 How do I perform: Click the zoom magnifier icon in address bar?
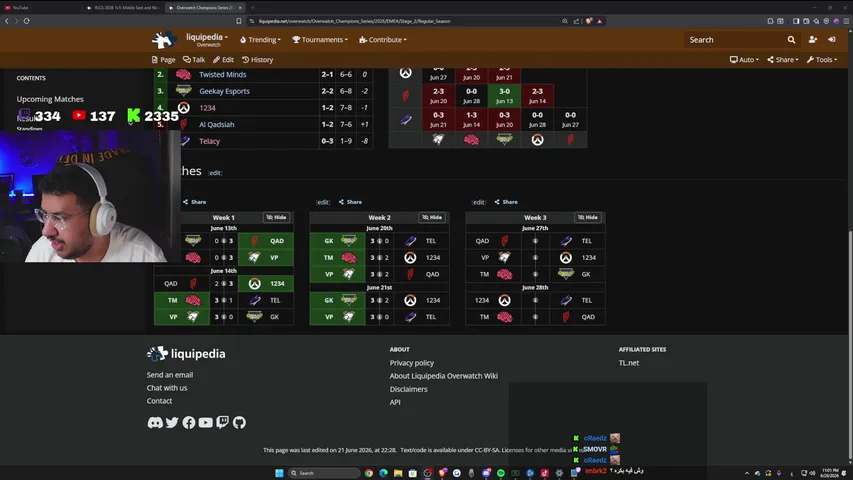coord(565,21)
